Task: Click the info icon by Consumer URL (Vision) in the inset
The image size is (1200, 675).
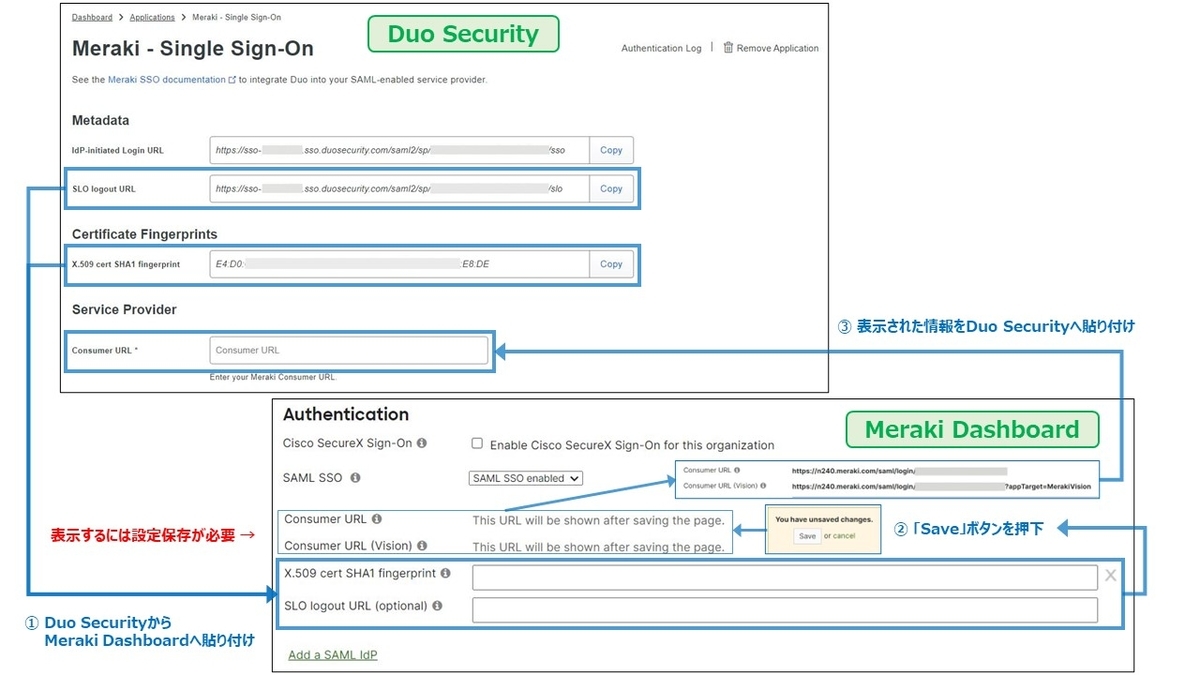Action: [763, 486]
